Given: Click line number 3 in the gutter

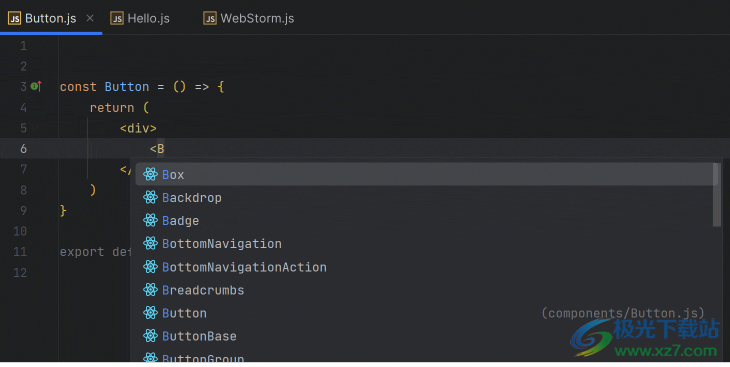Looking at the screenshot, I should tap(23, 87).
